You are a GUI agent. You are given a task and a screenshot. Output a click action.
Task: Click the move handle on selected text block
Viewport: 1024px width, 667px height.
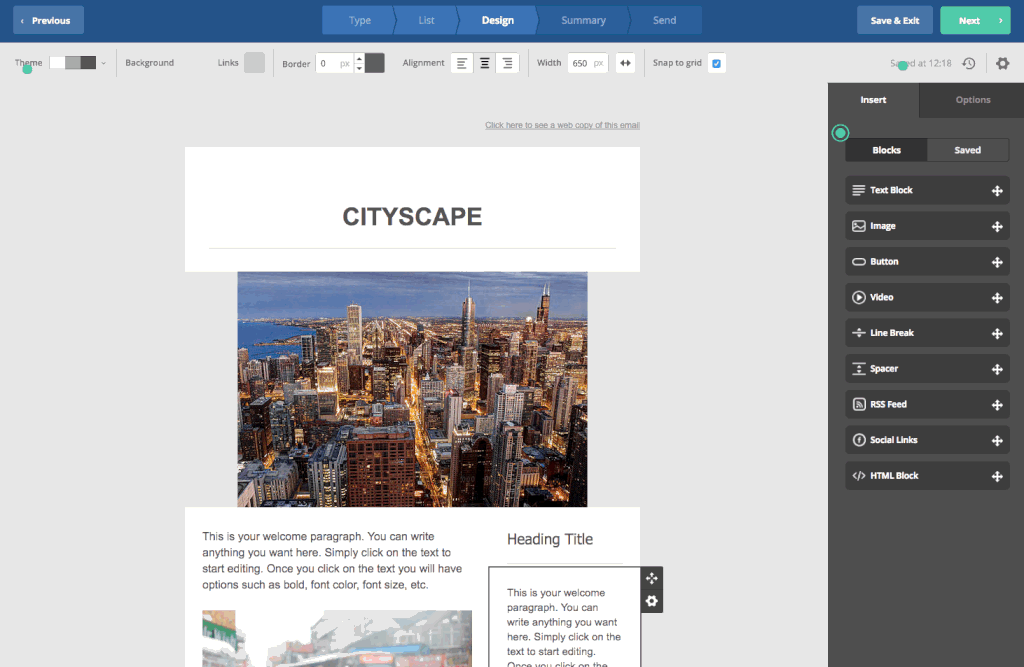(x=652, y=578)
